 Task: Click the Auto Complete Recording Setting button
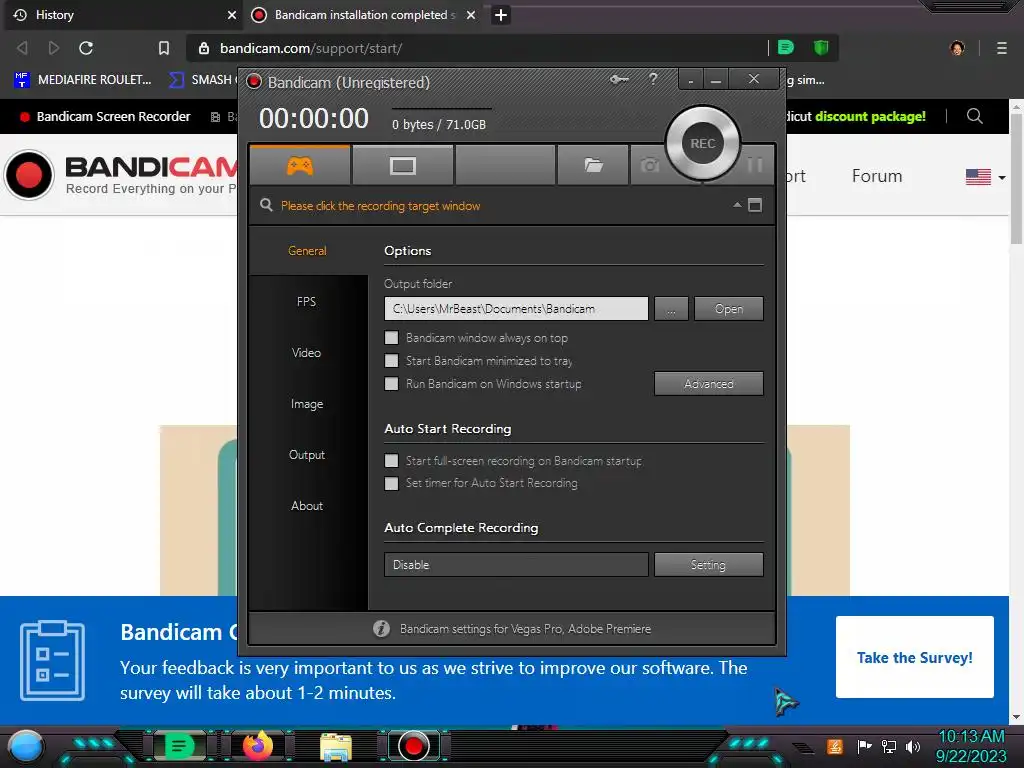pyautogui.click(x=709, y=565)
